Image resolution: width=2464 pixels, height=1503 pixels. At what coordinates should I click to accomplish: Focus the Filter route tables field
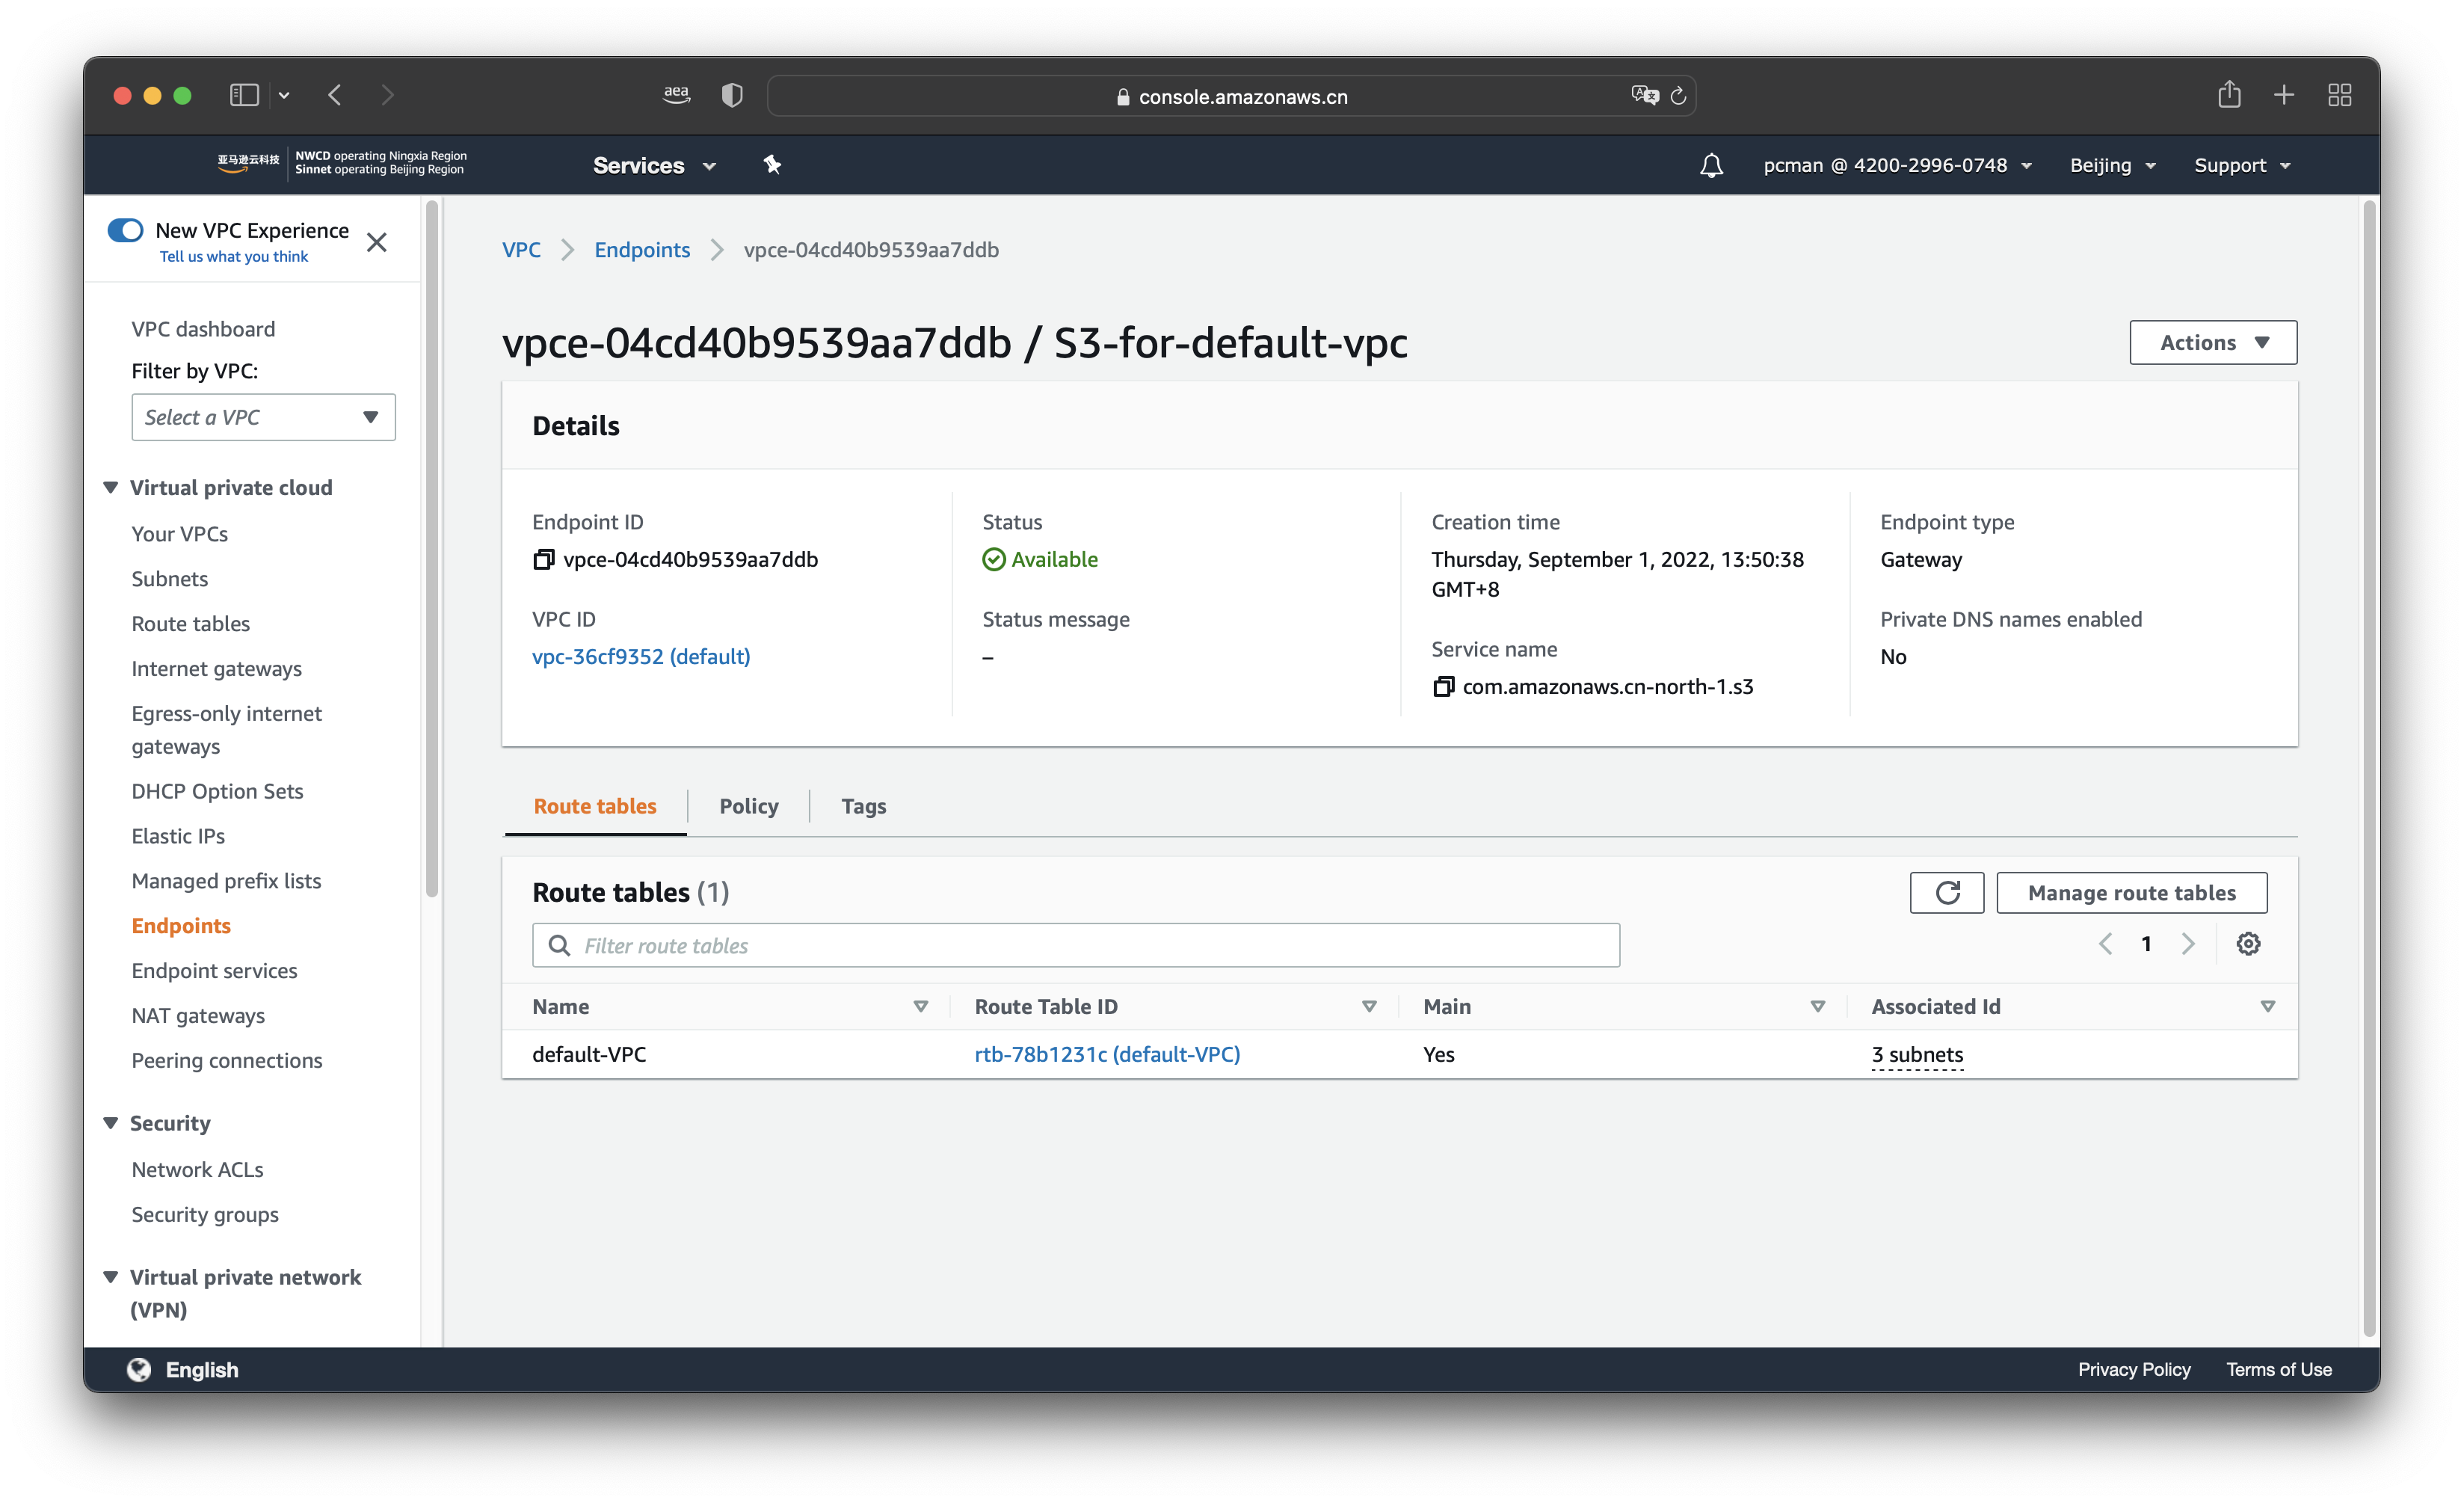(x=1076, y=946)
